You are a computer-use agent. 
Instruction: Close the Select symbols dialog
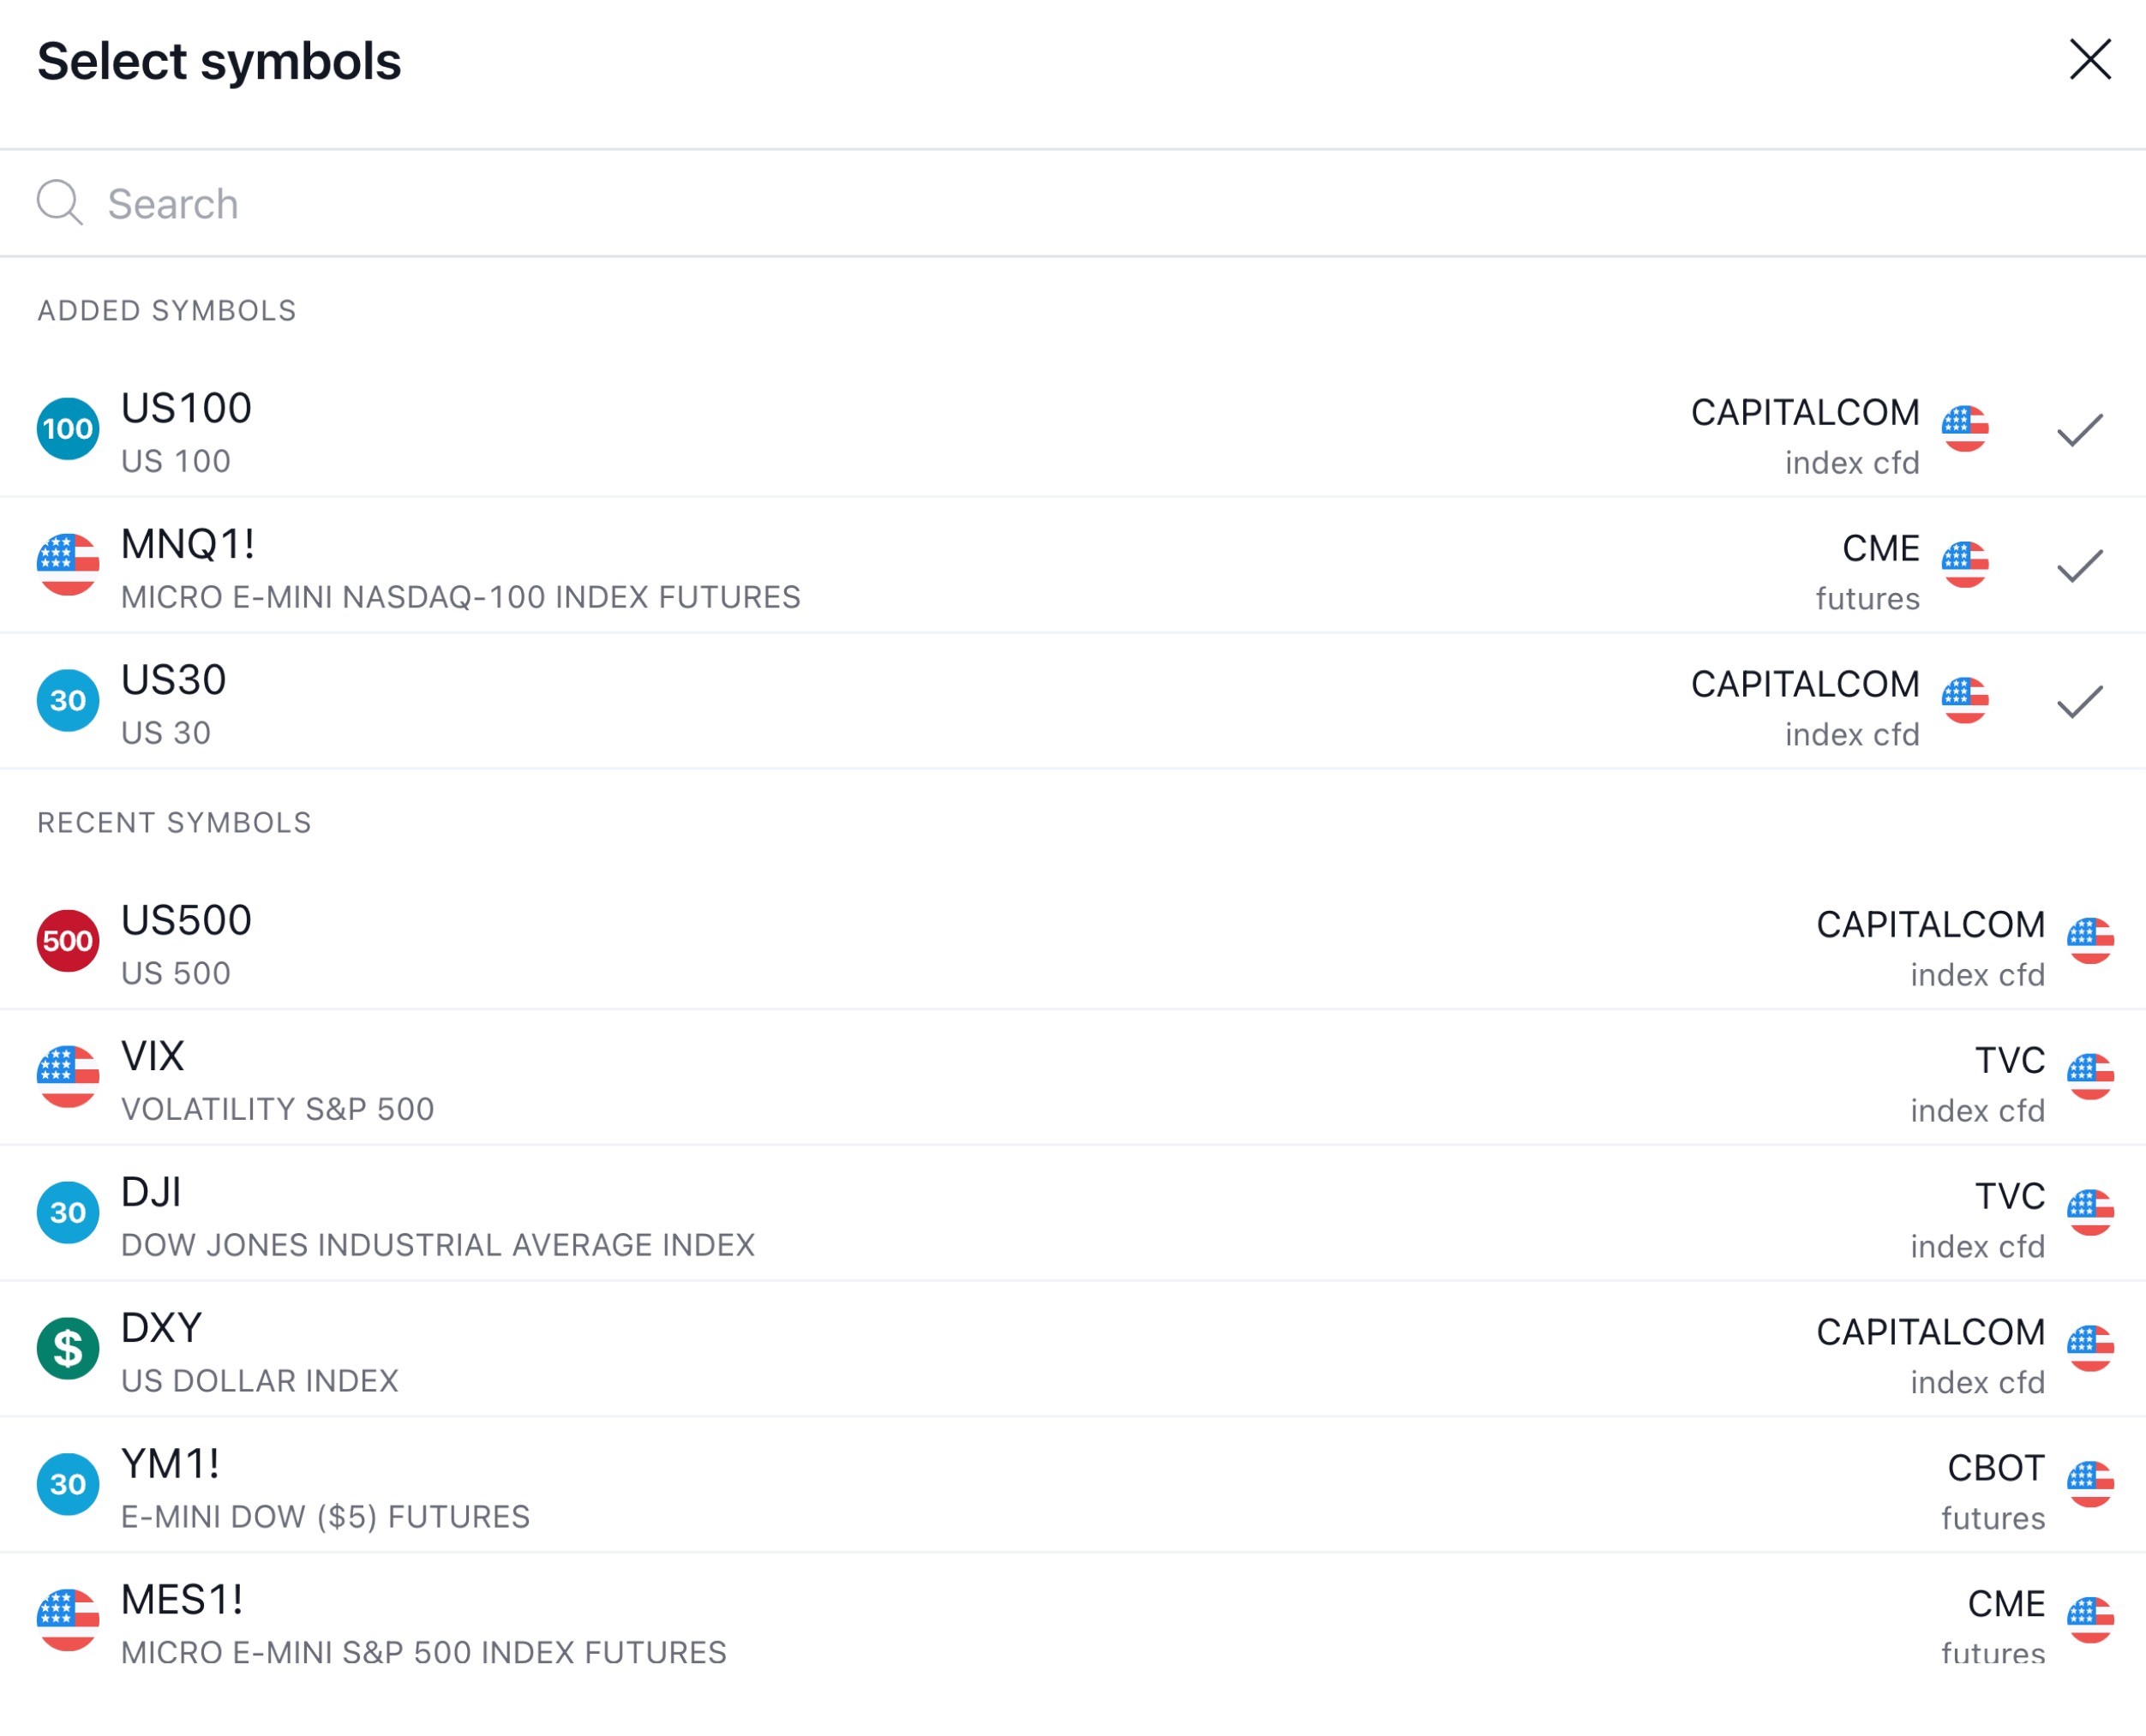click(2091, 59)
